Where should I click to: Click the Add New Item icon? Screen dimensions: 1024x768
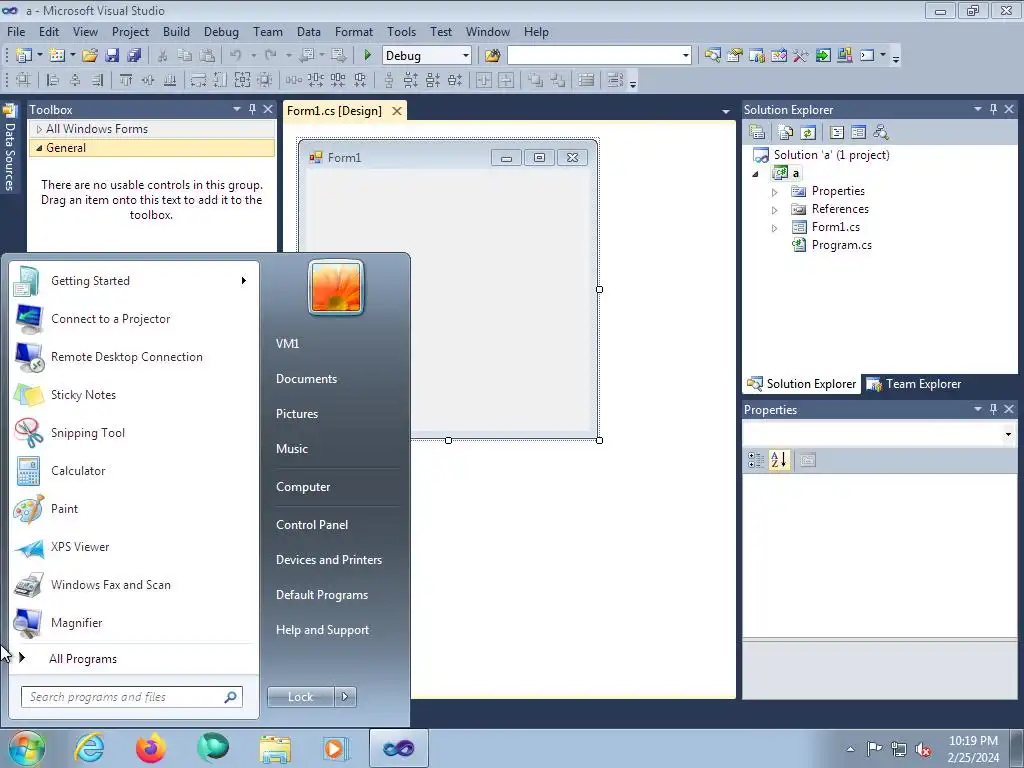click(x=56, y=56)
